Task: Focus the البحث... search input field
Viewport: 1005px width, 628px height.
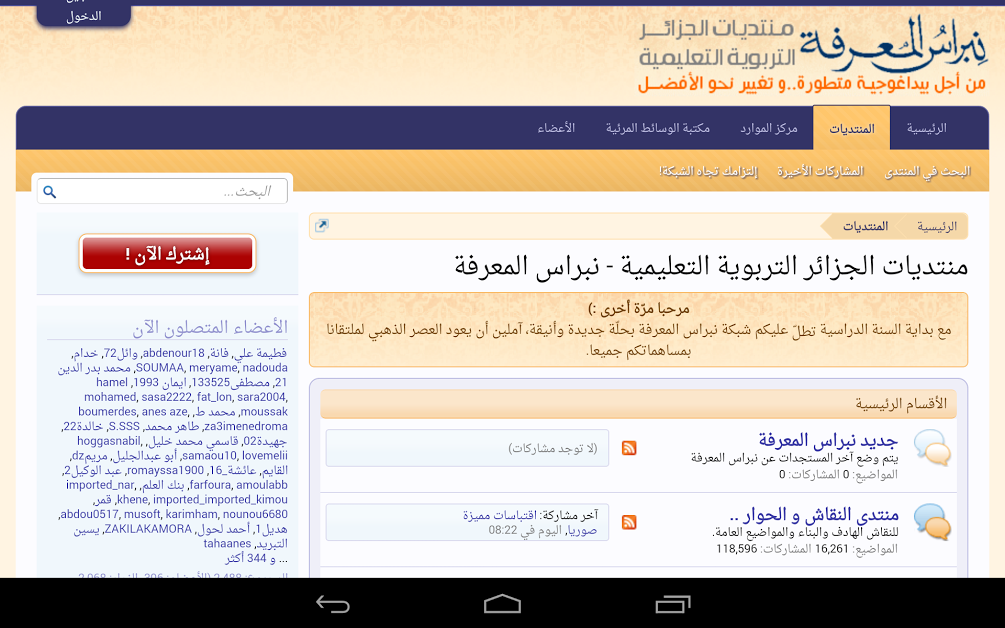Action: tap(162, 192)
